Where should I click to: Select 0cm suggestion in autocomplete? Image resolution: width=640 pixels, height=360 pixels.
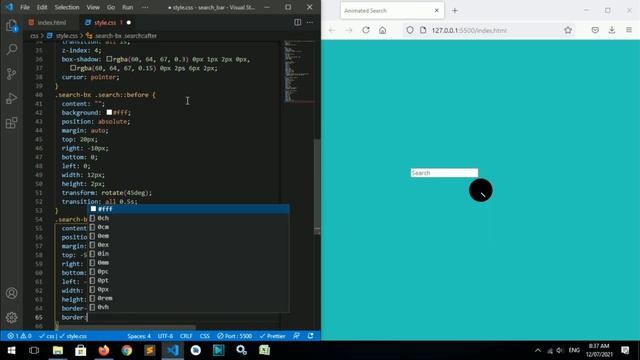click(x=189, y=227)
